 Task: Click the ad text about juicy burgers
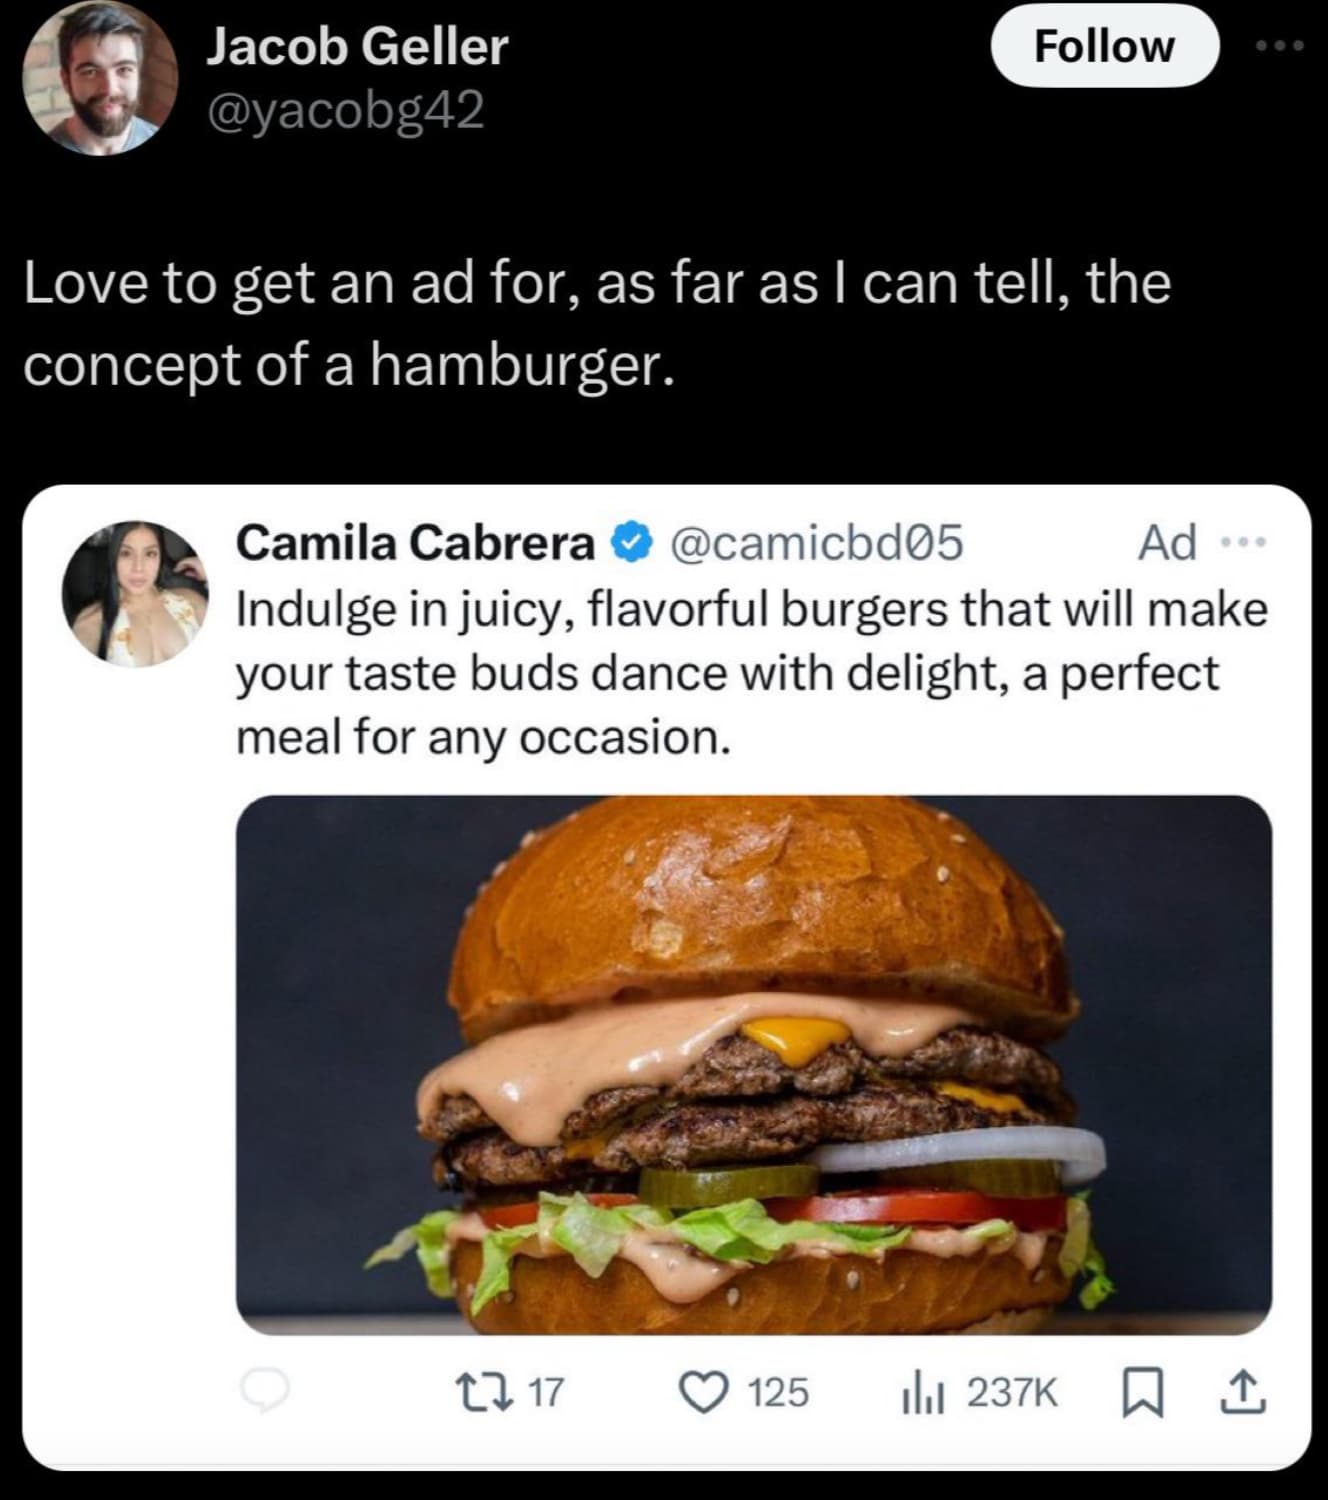(750, 673)
